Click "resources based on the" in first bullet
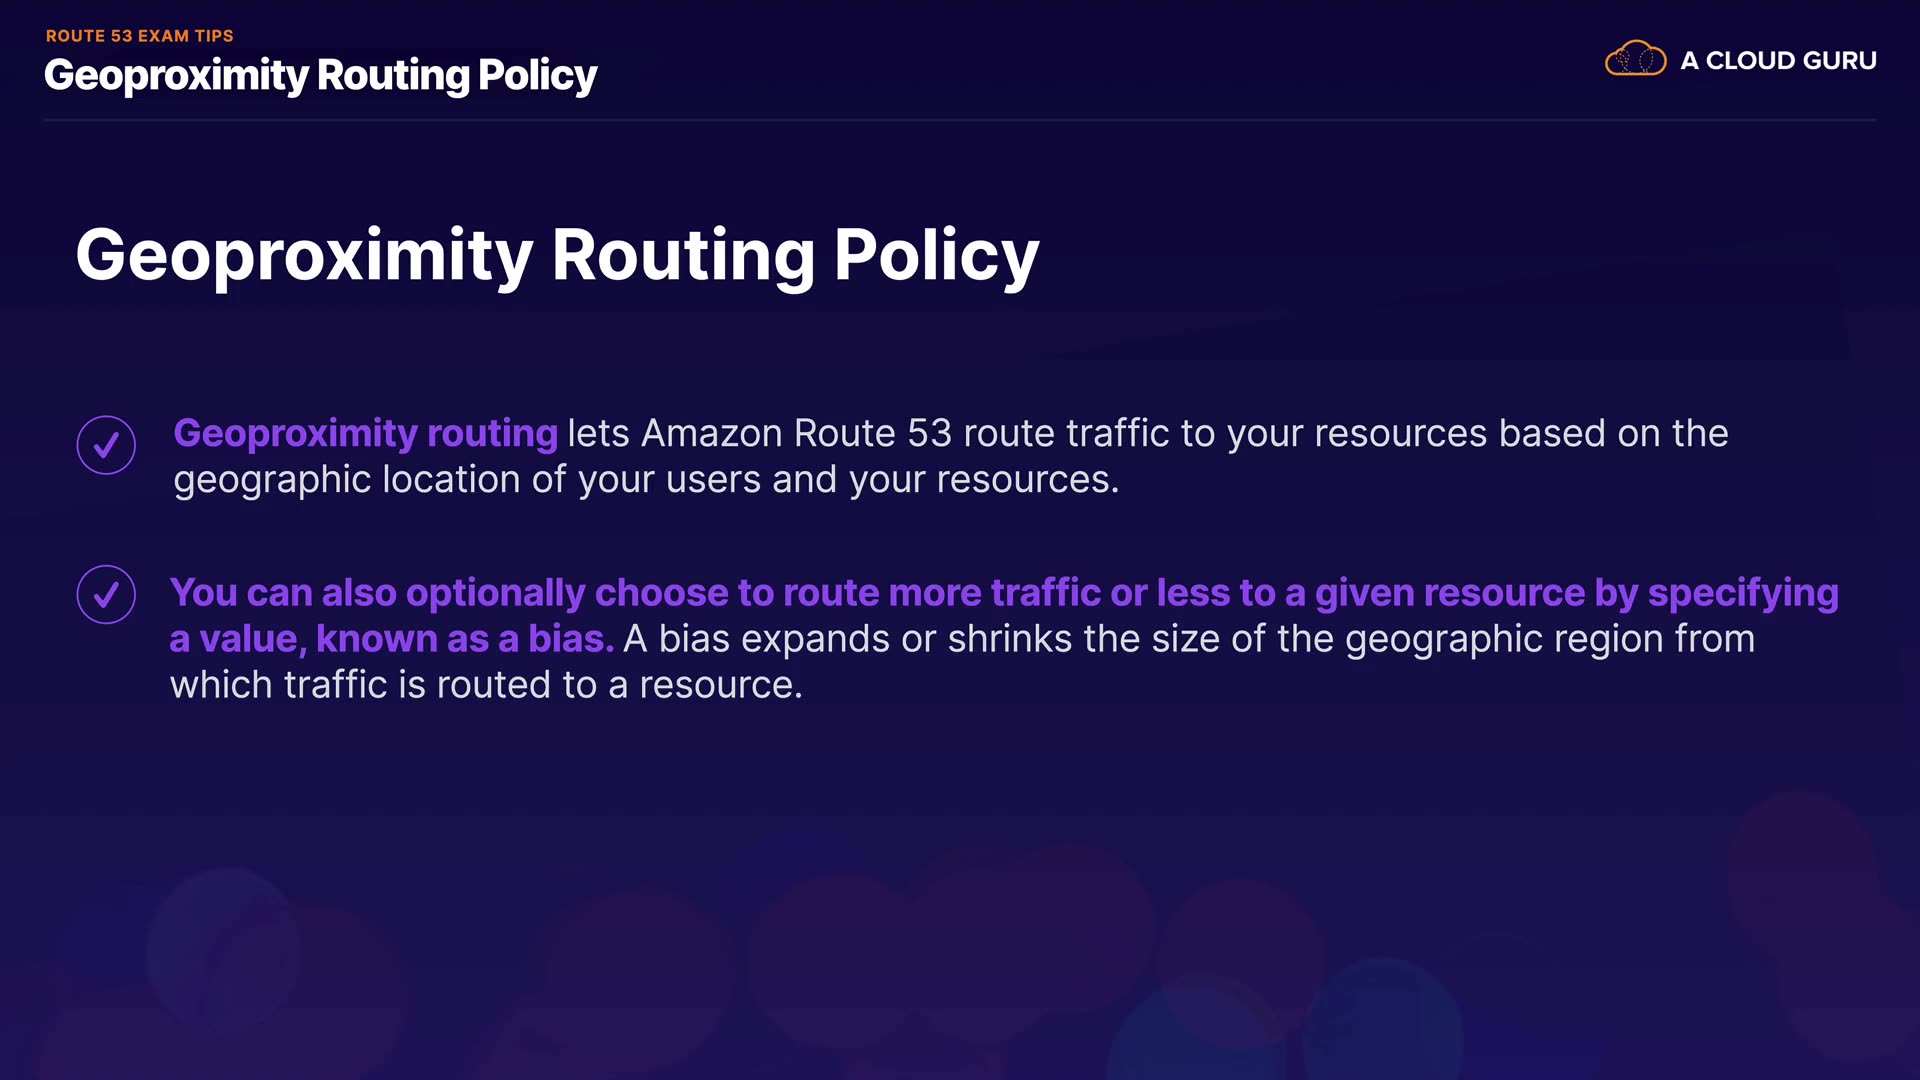Viewport: 1920px width, 1080px height. tap(1520, 434)
